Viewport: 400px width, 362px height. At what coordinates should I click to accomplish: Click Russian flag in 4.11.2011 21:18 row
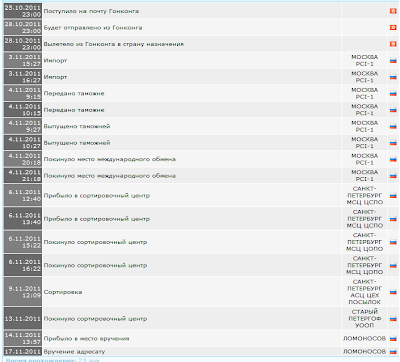tap(393, 176)
